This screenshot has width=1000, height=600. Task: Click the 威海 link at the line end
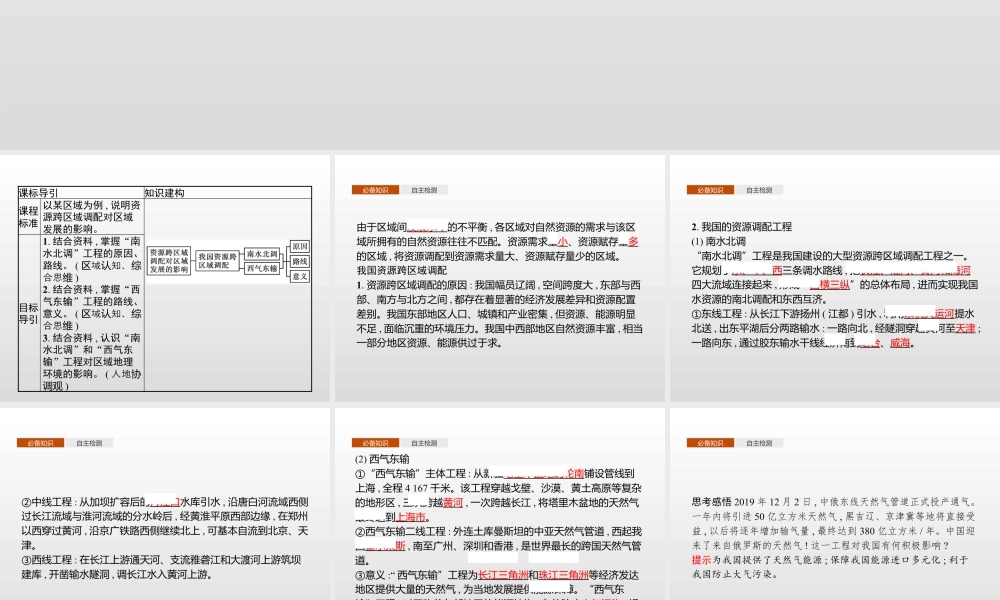901,342
